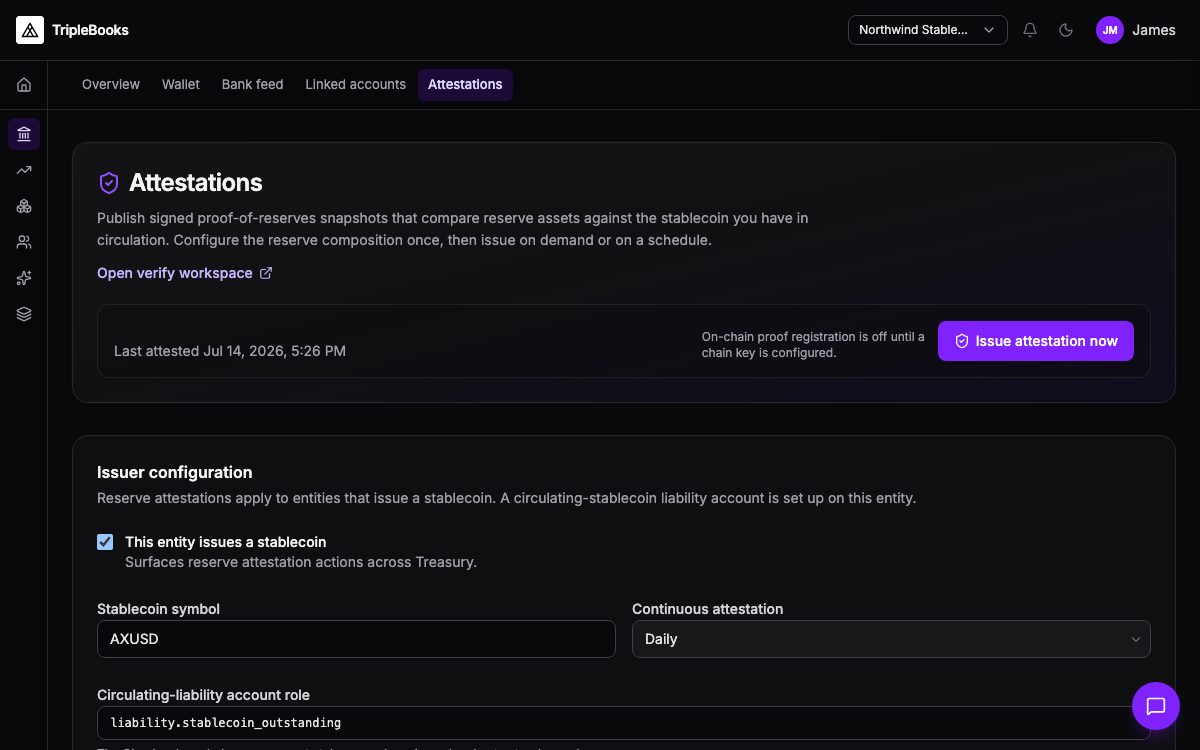Image resolution: width=1200 pixels, height=750 pixels.
Task: Open the stacked layers sidebar icon
Action: click(24, 314)
